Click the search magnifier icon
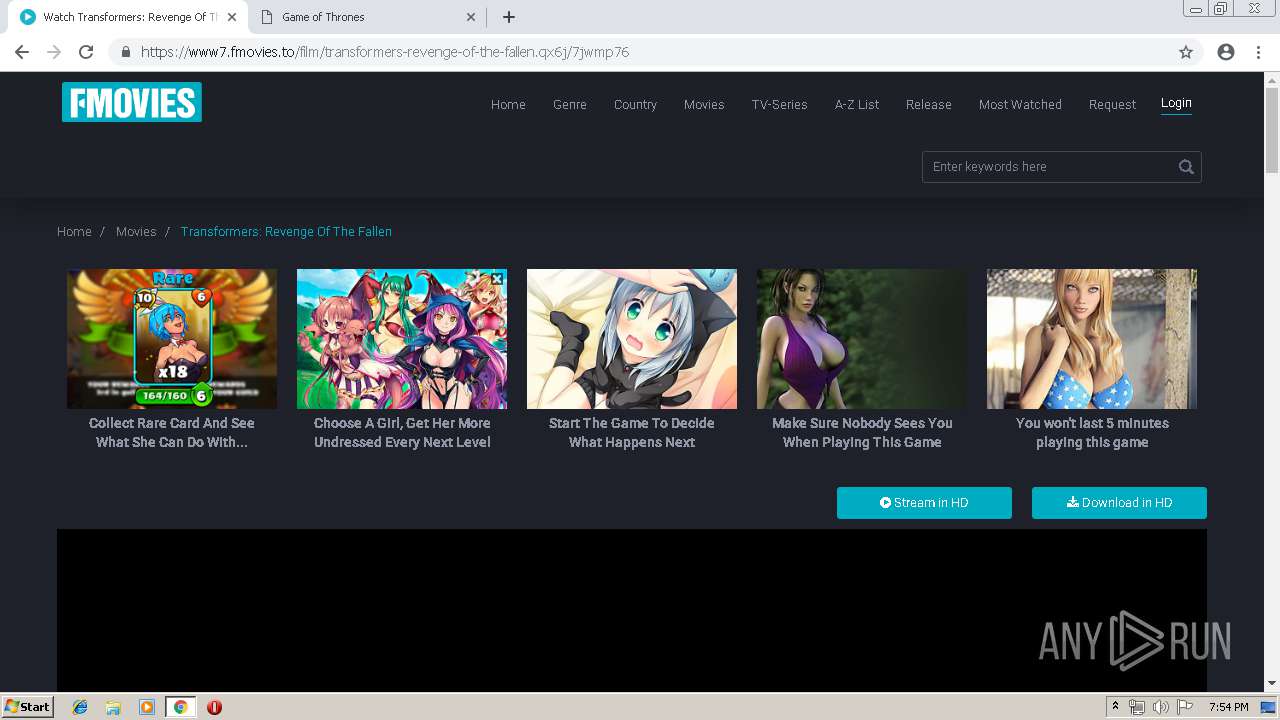Viewport: 1280px width, 720px height. click(x=1186, y=167)
